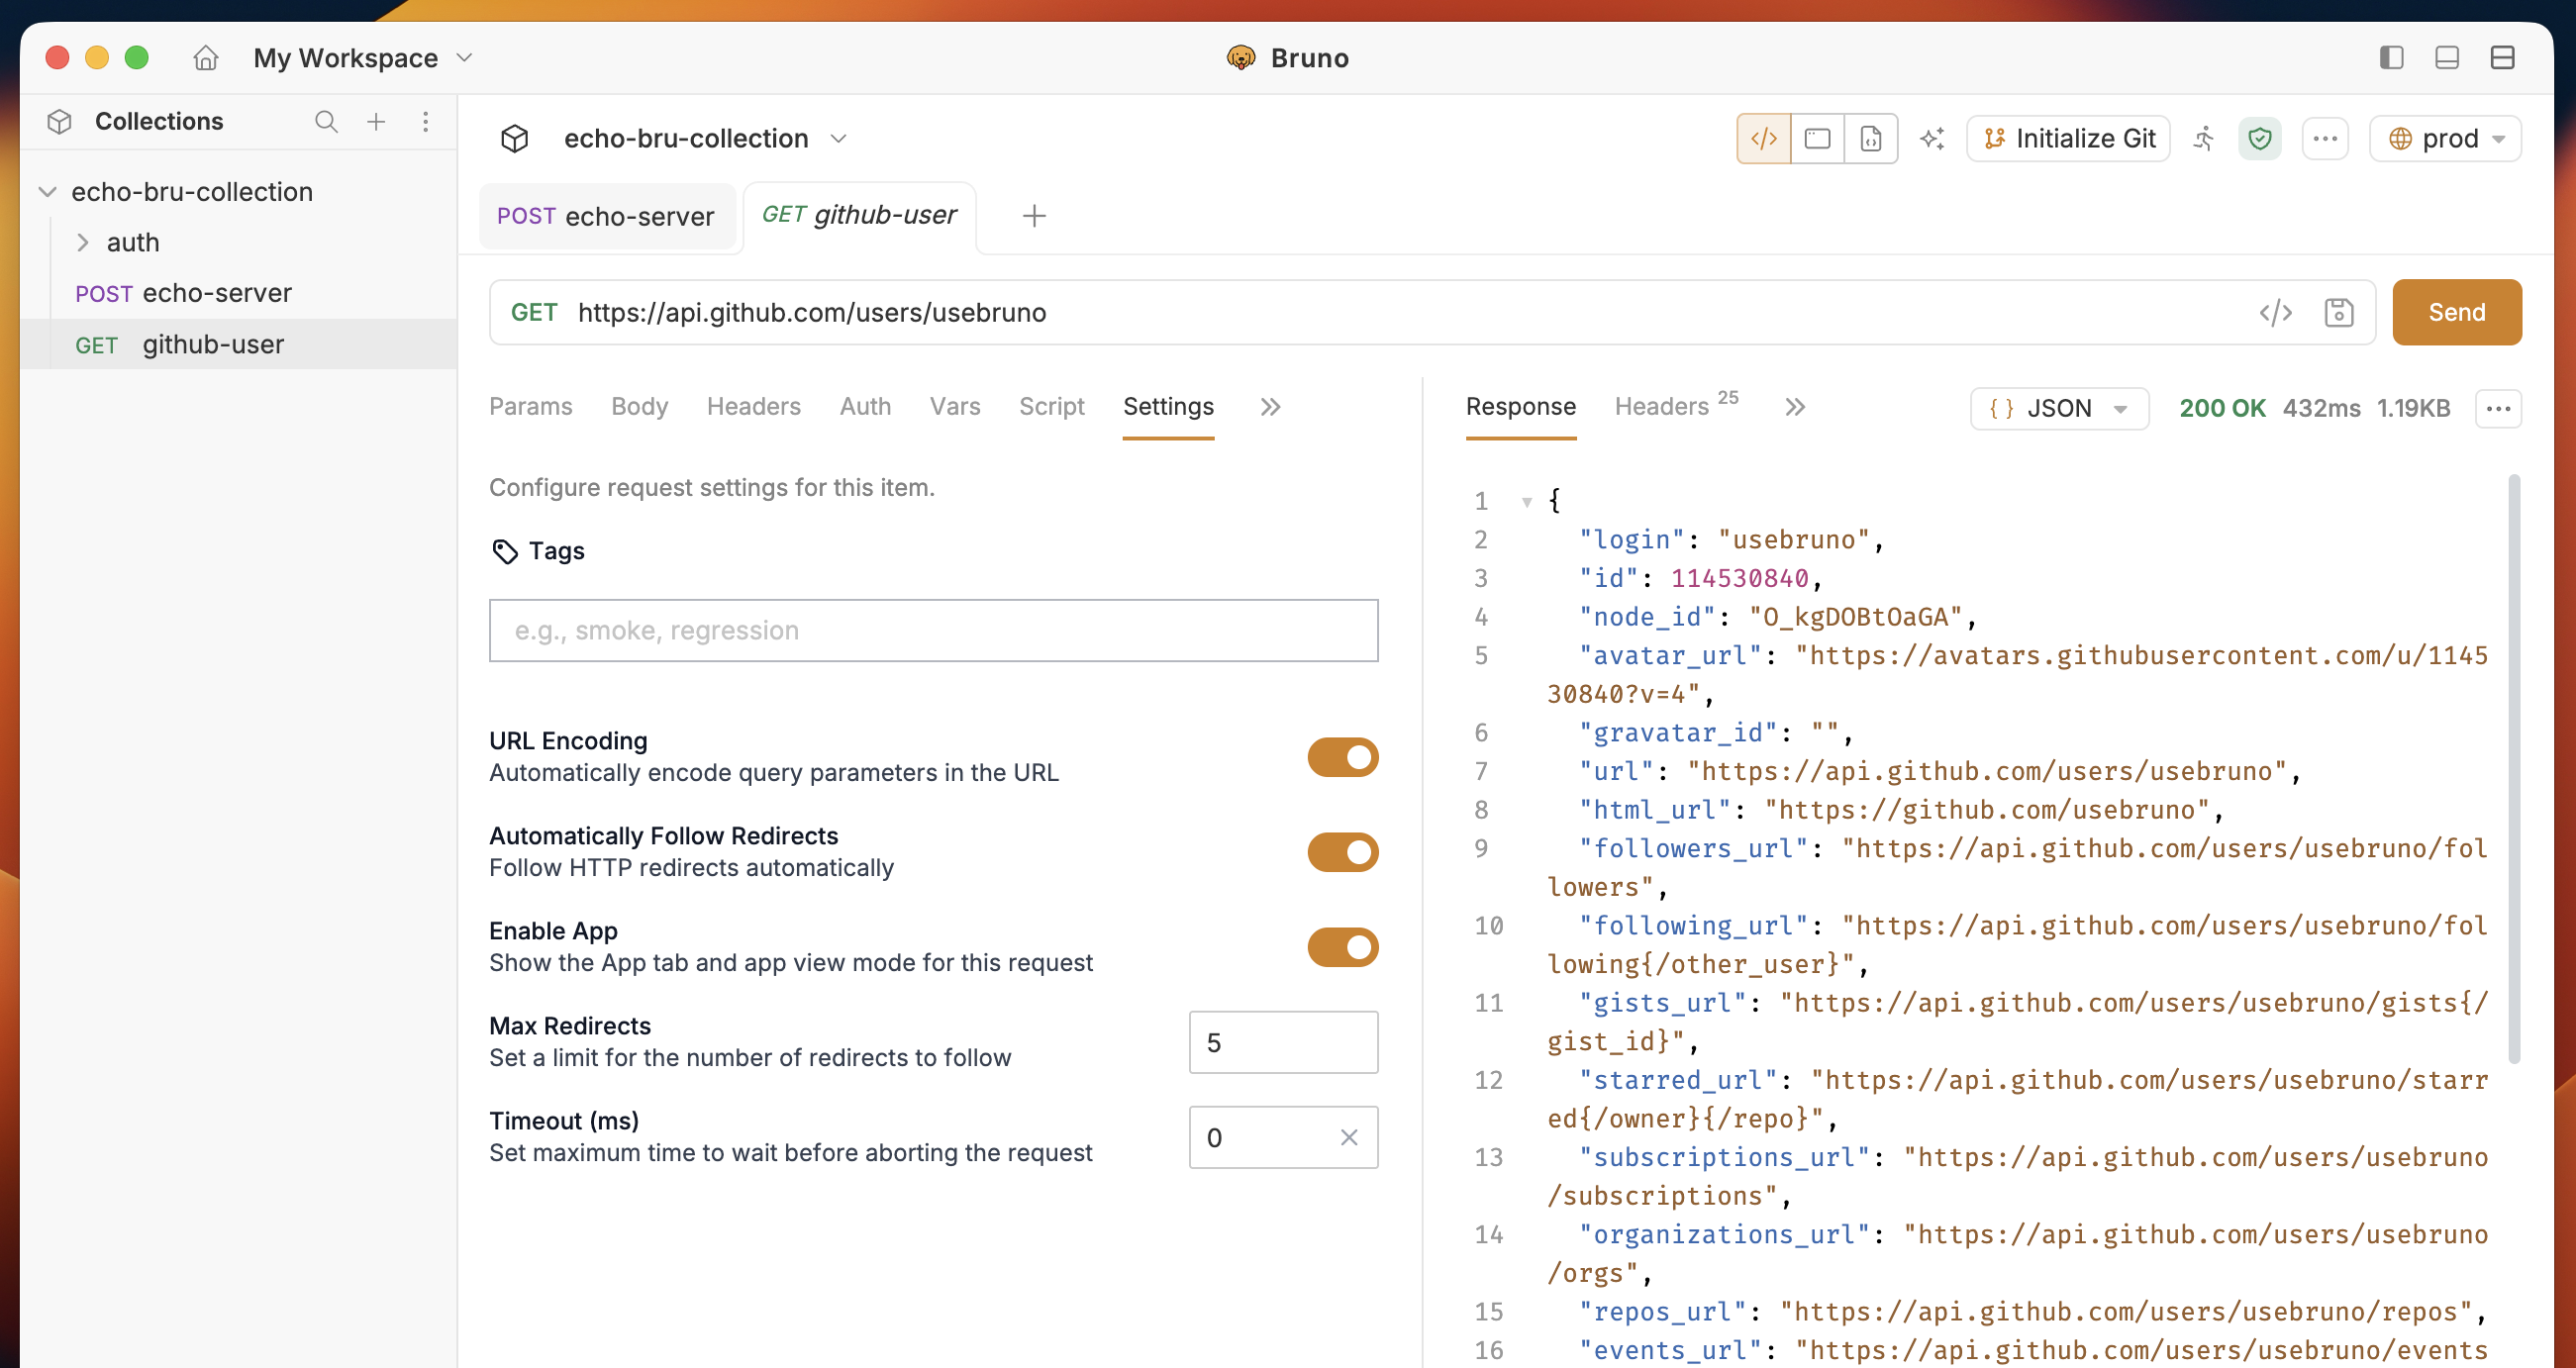This screenshot has height=1368, width=2576.
Task: Toggle the sidebar layout icon in titlebar
Action: pyautogui.click(x=2391, y=58)
